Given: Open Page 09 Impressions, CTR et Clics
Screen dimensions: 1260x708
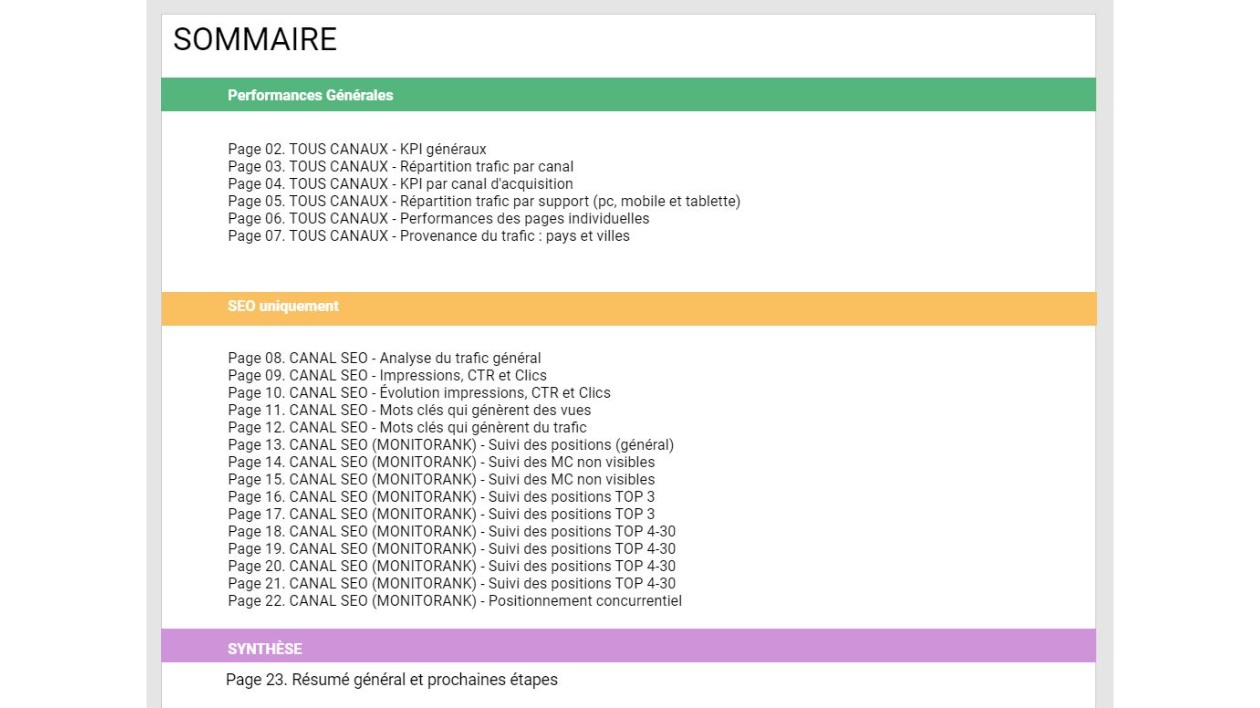Looking at the screenshot, I should click(x=387, y=376).
